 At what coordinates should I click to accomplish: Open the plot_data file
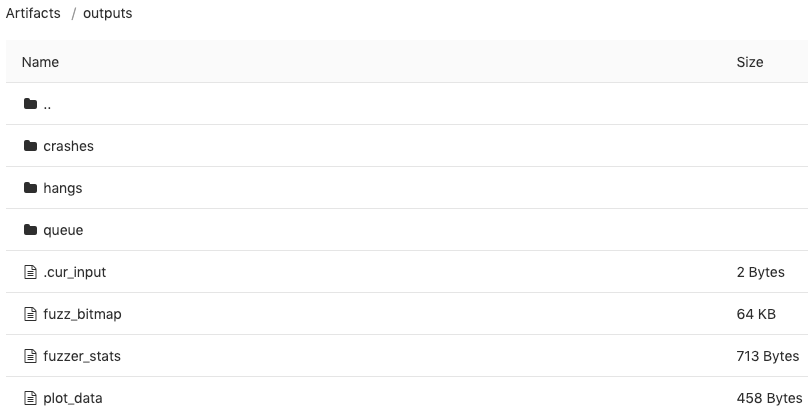pos(72,398)
